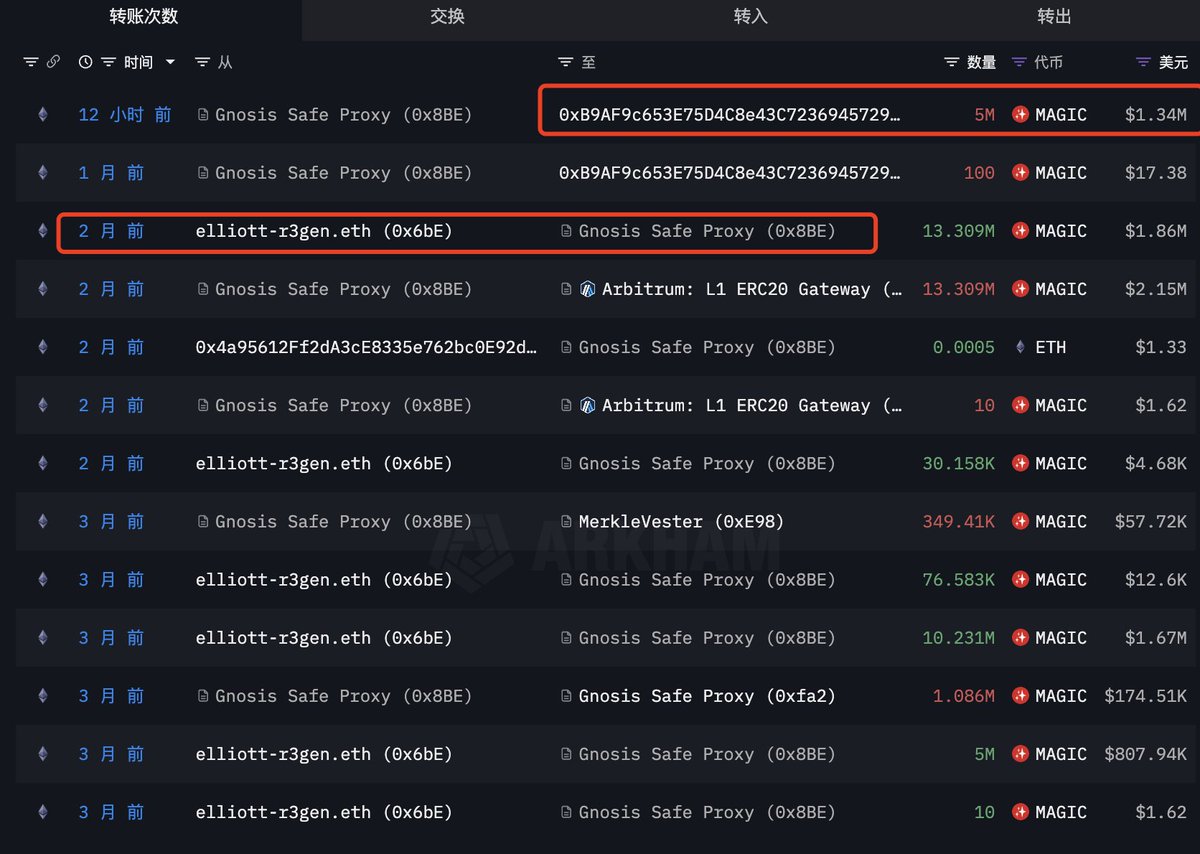Image resolution: width=1200 pixels, height=854 pixels.
Task: Click the 1.086M amount value
Action: (x=964, y=696)
